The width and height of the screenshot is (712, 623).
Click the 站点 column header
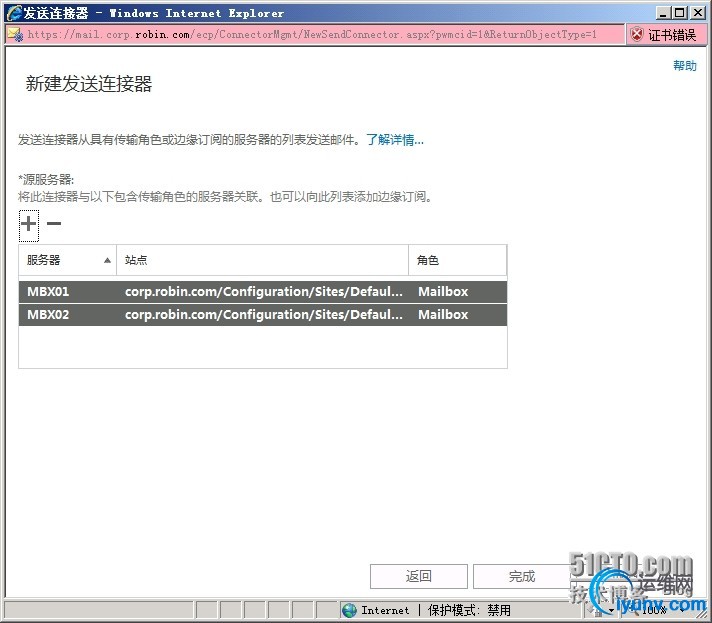click(x=262, y=260)
